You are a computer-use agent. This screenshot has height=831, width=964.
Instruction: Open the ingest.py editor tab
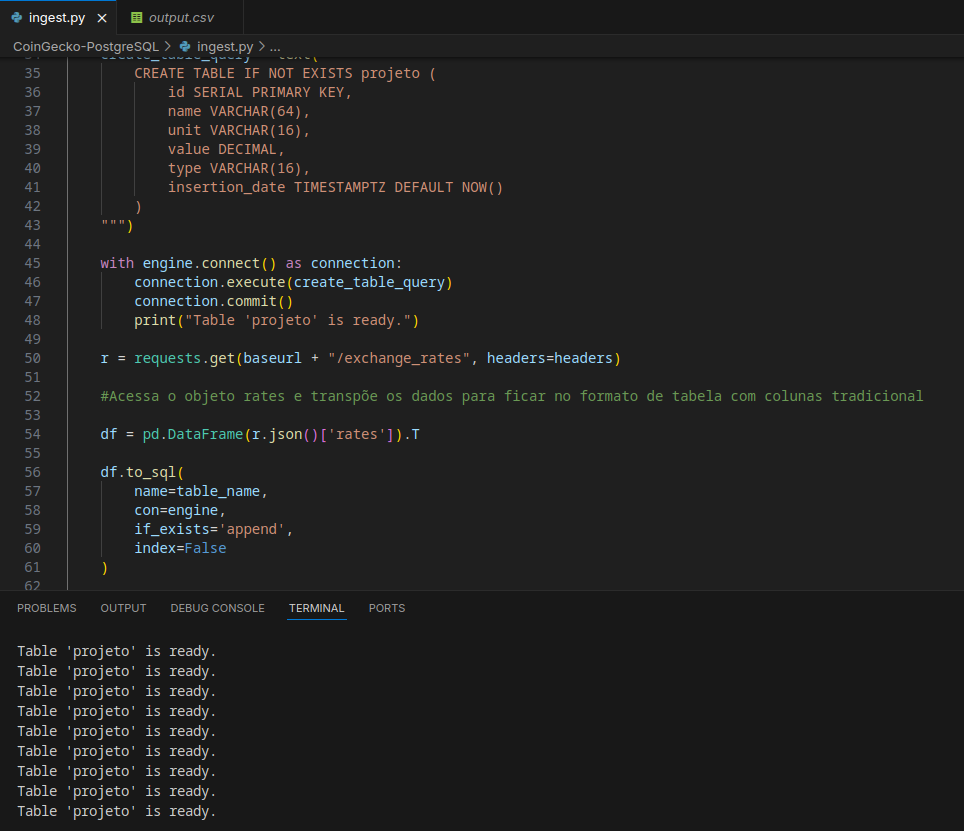pyautogui.click(x=58, y=18)
